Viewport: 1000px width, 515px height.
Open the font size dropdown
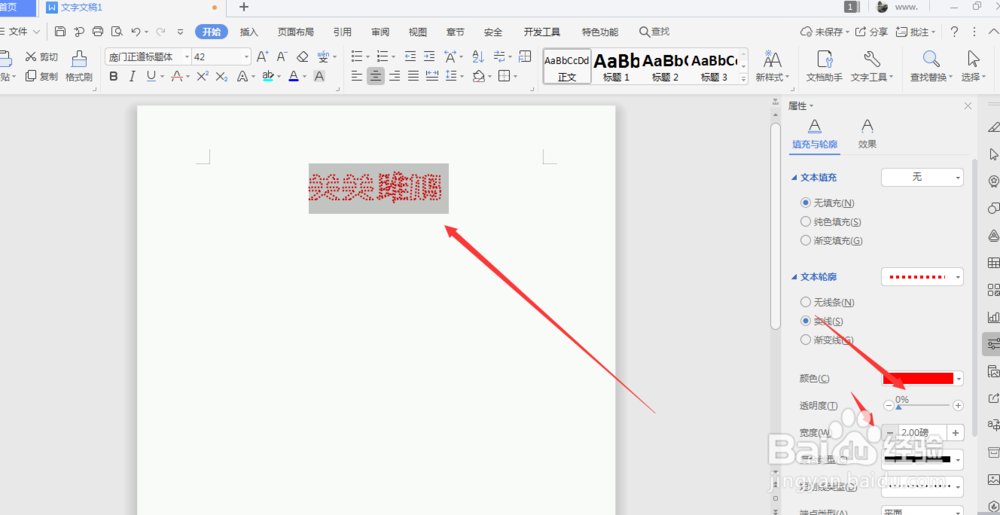click(246, 57)
